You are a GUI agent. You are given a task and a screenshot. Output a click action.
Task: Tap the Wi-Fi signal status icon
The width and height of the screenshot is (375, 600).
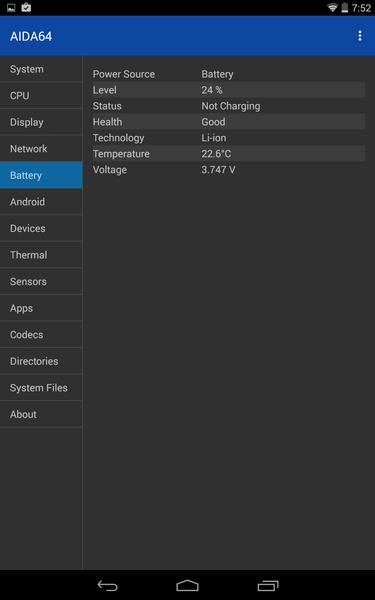(x=332, y=7)
